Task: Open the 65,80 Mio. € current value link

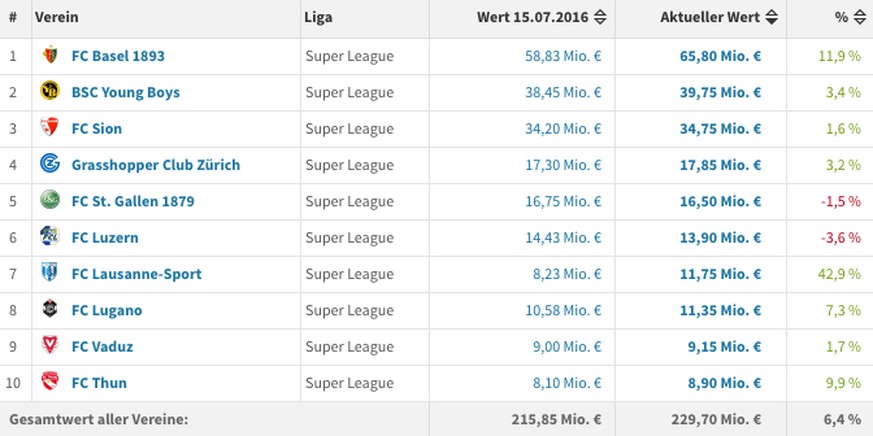Action: 720,56
